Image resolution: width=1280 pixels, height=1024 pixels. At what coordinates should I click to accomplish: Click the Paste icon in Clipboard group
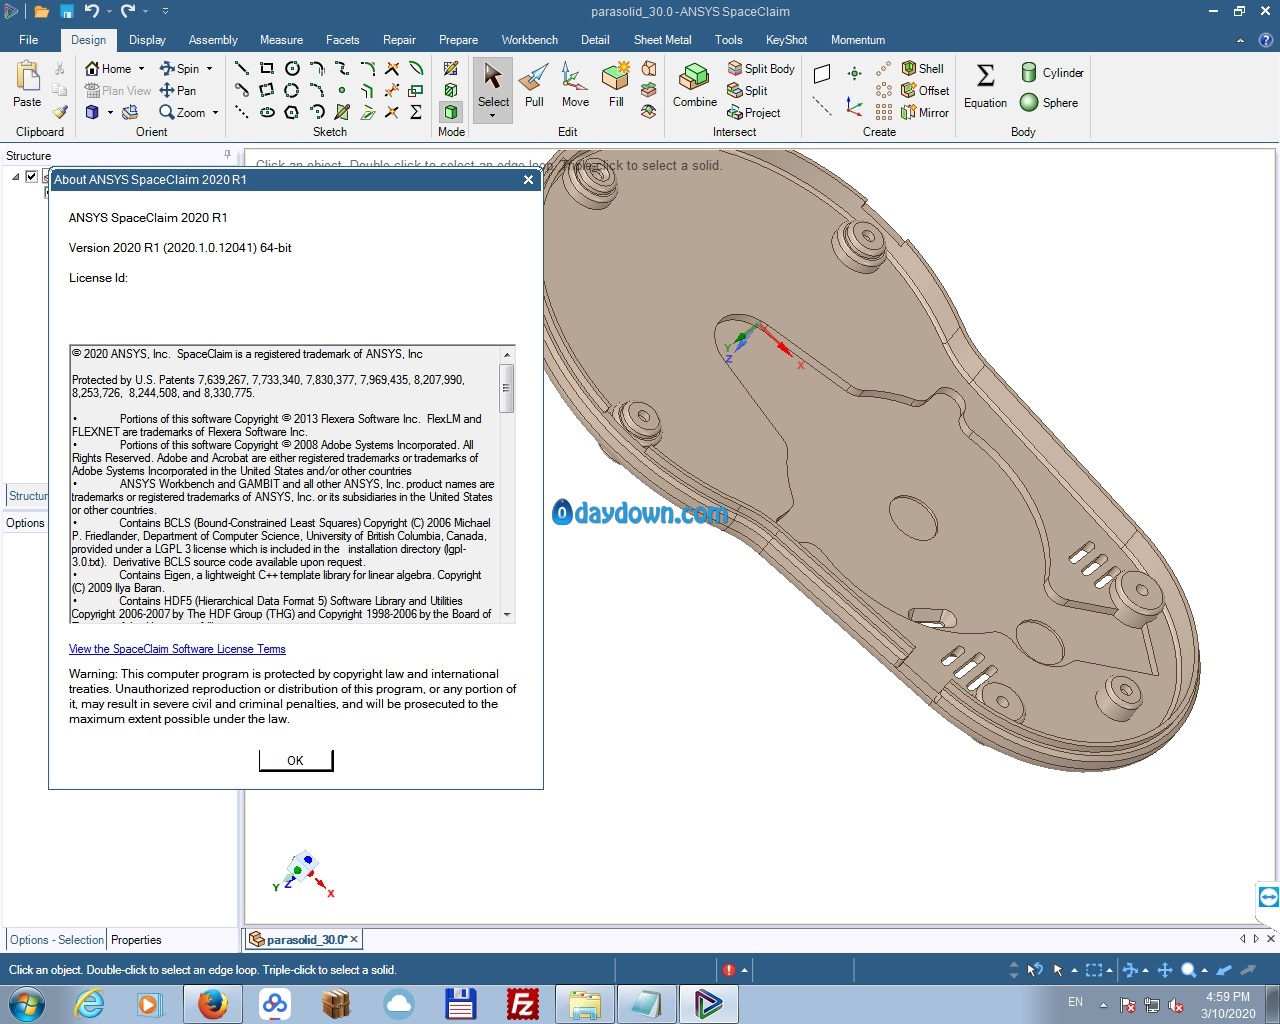[27, 76]
